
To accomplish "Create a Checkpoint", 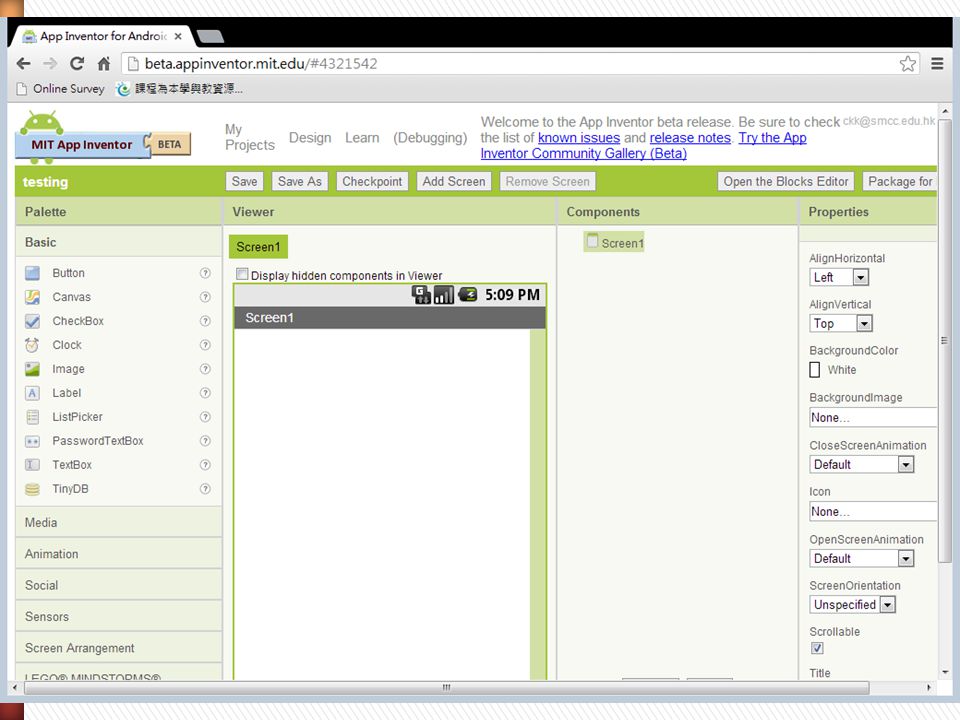I will click(x=372, y=181).
